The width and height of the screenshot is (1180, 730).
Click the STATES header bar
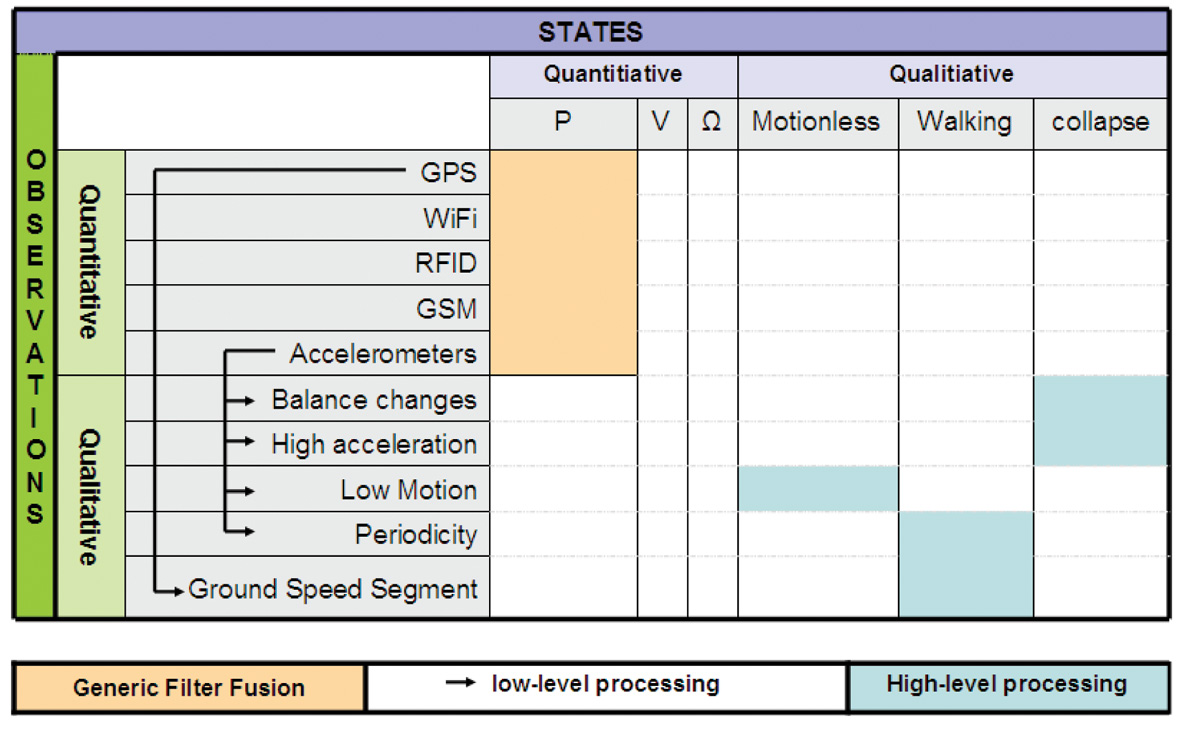[590, 31]
